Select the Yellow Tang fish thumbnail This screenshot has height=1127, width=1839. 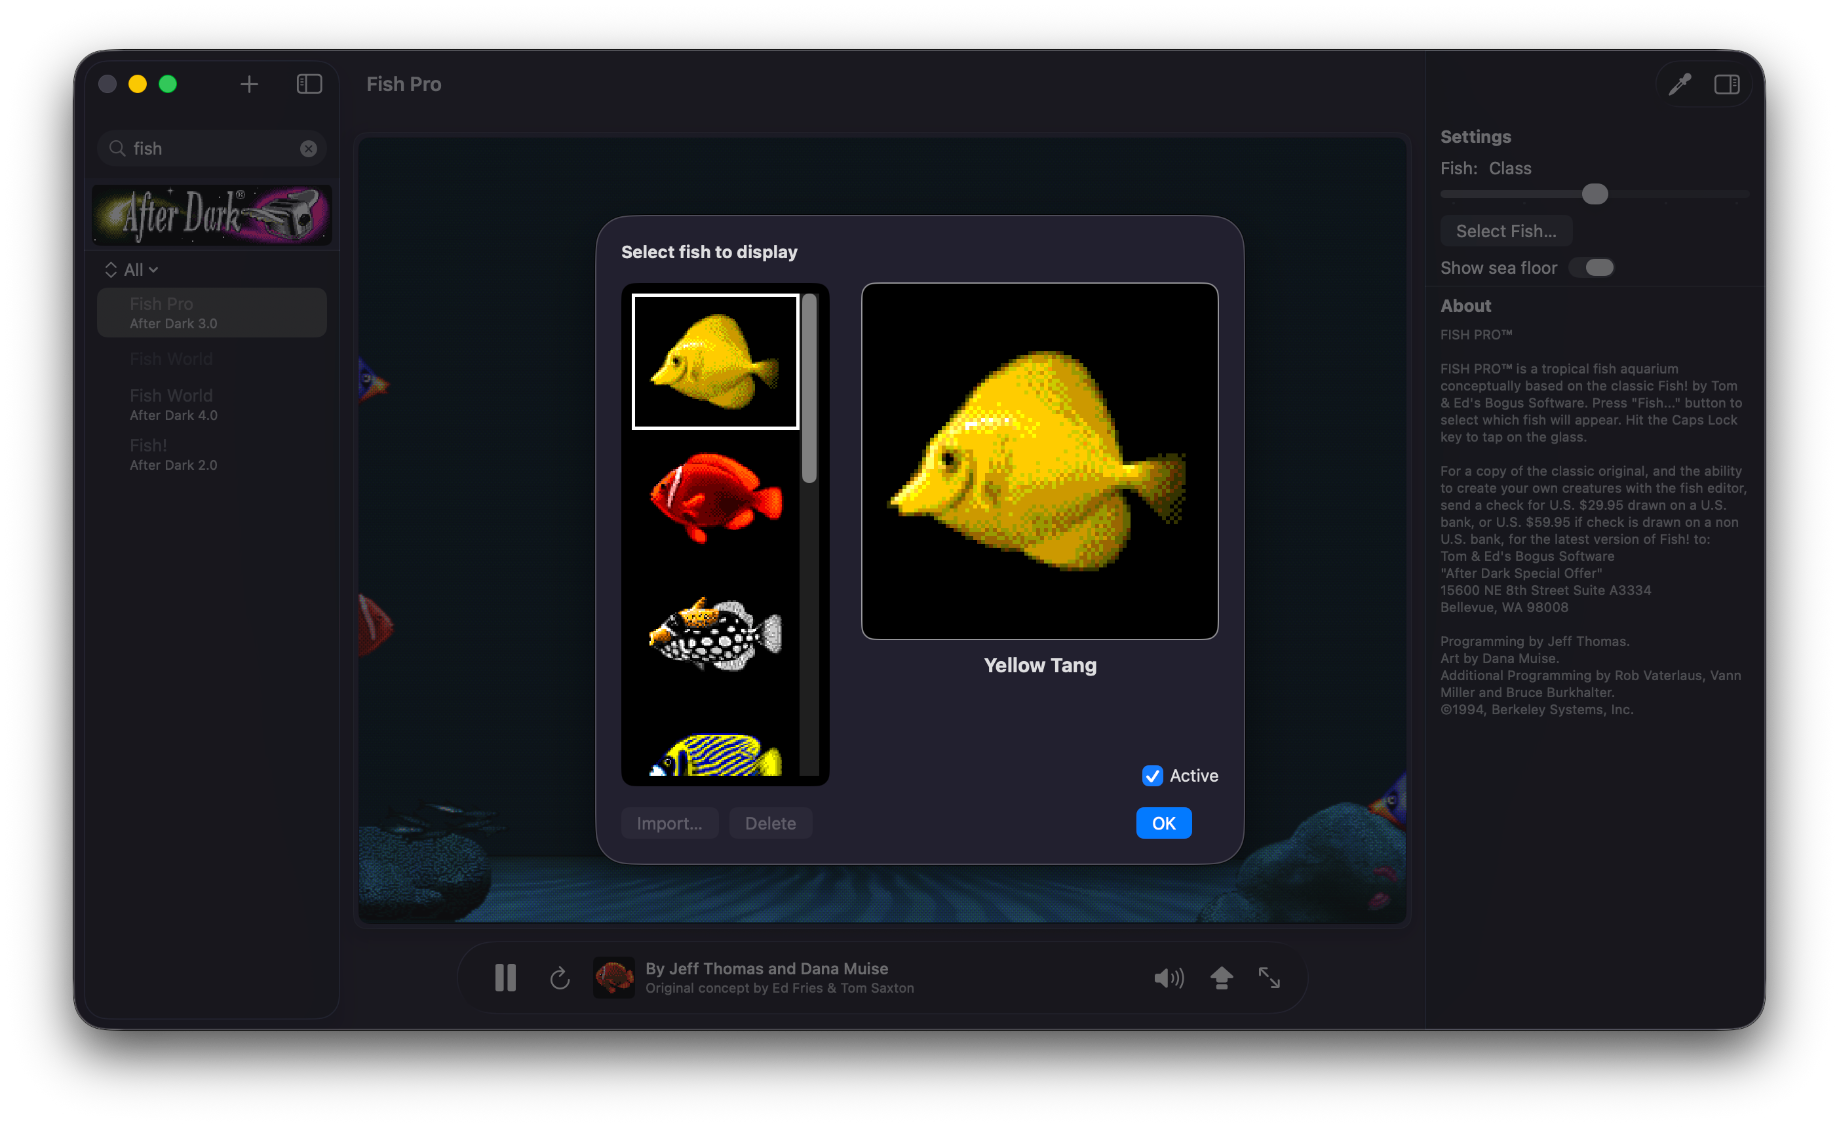(x=715, y=361)
